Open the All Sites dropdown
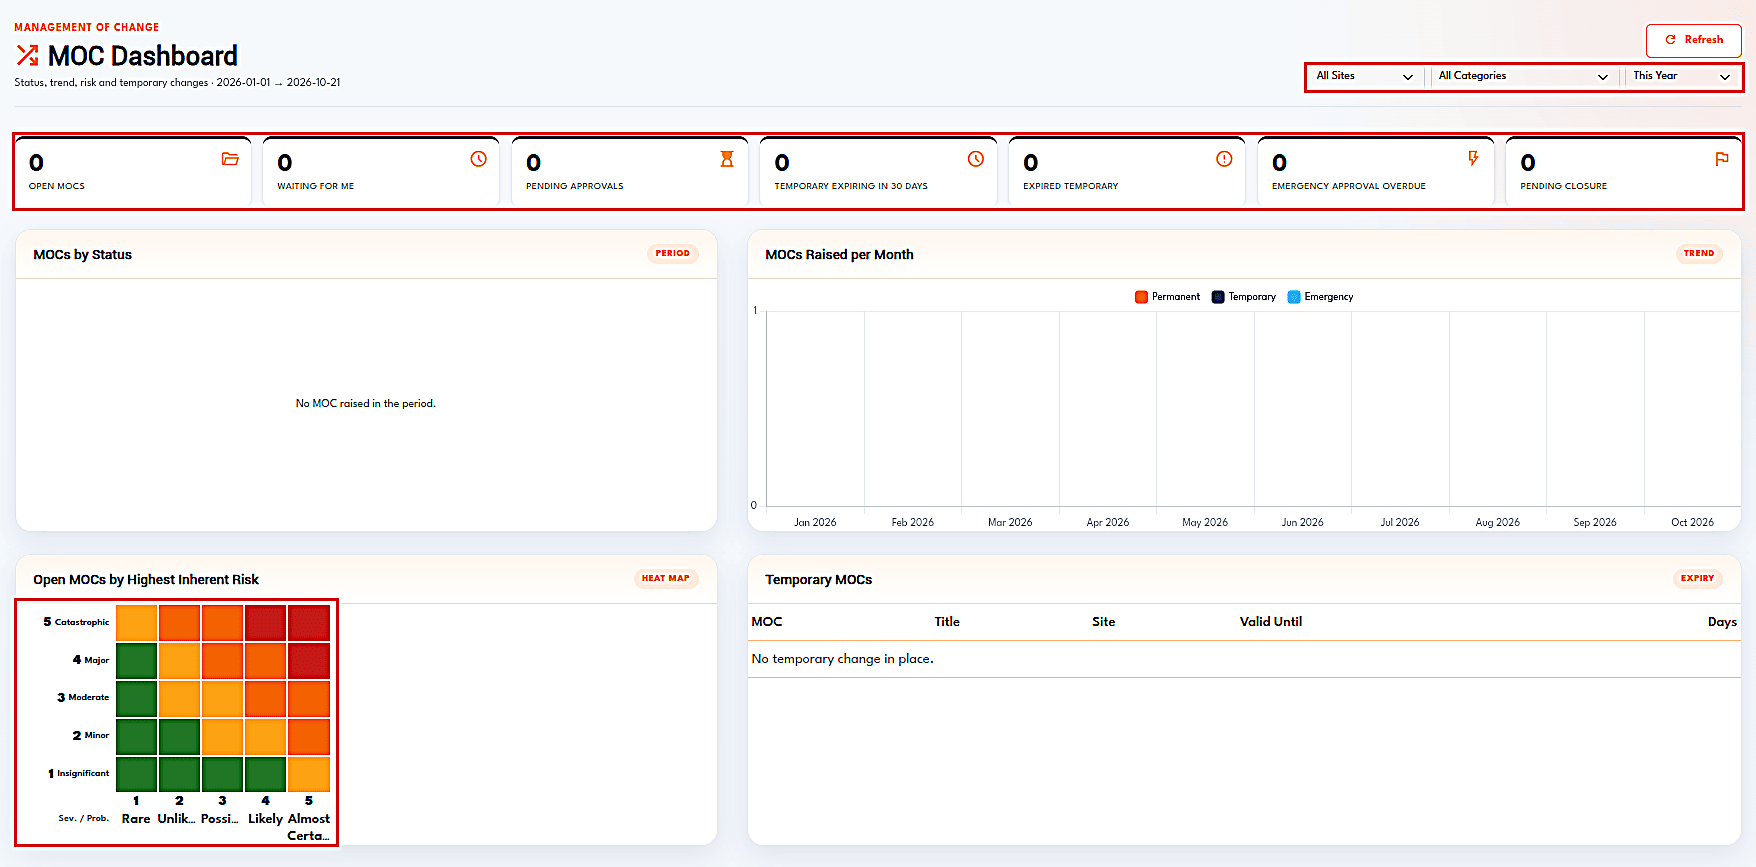Viewport: 1756px width, 867px height. (1364, 76)
